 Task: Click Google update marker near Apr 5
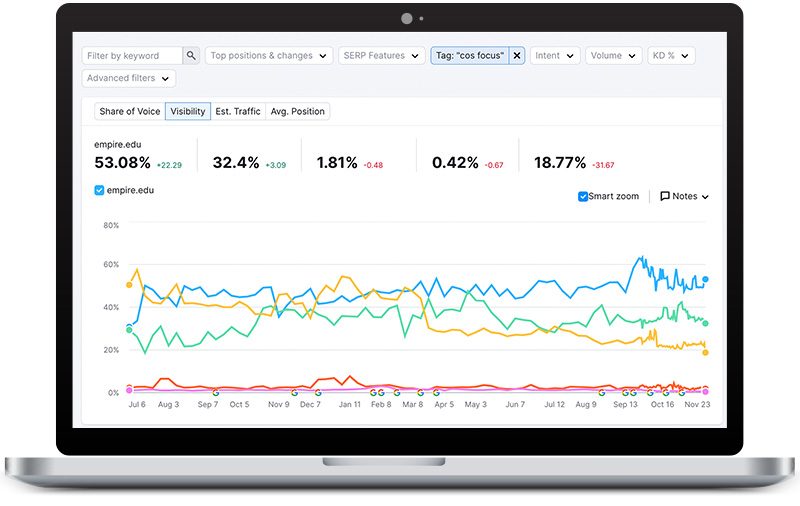pos(436,392)
